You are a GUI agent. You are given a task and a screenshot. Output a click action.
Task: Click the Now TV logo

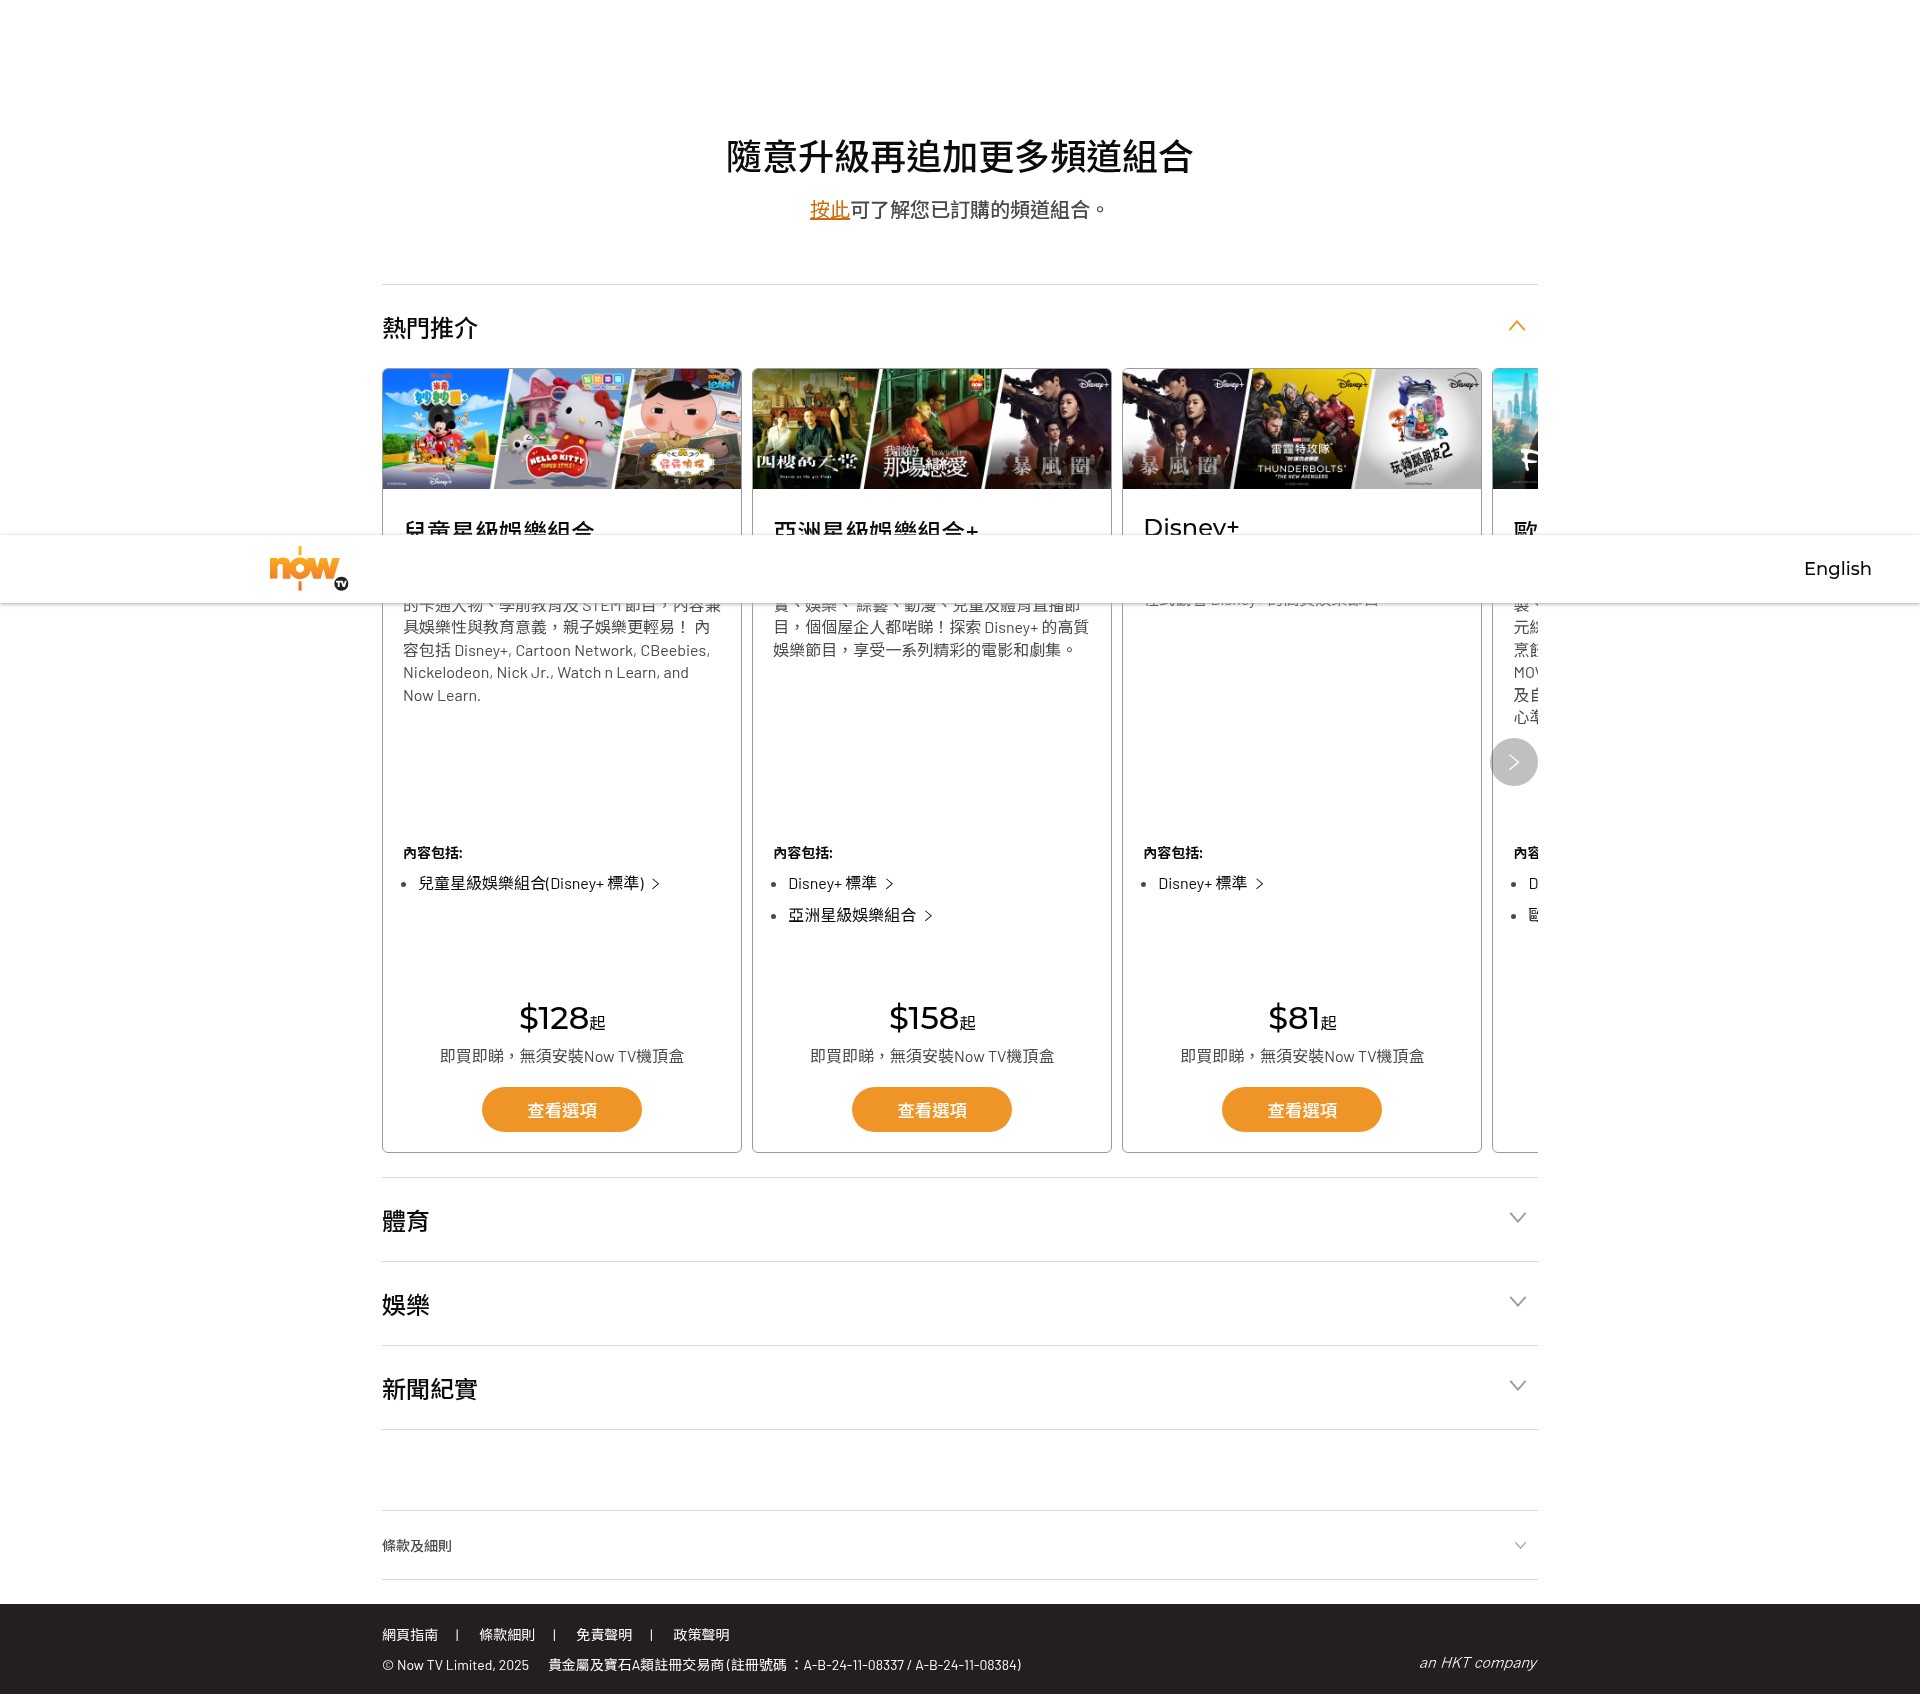click(x=308, y=569)
